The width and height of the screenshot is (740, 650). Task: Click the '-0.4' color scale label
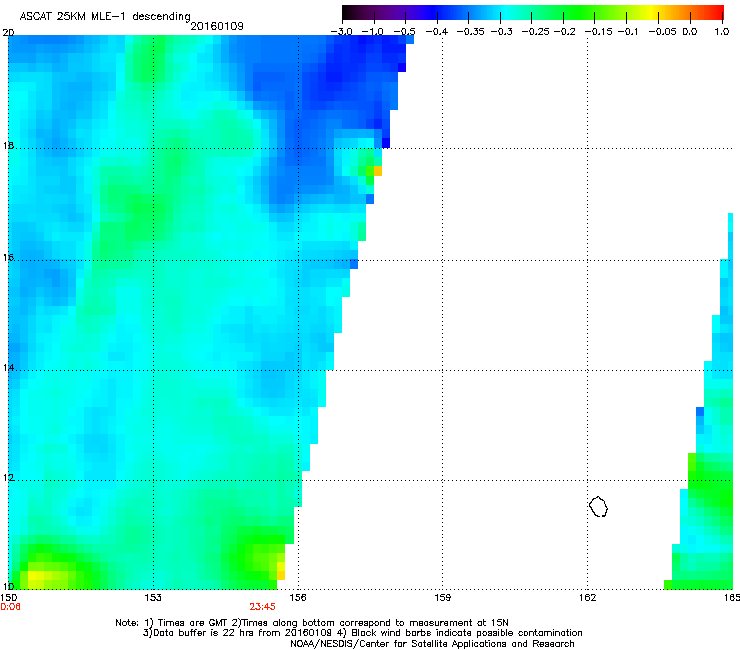click(x=437, y=32)
